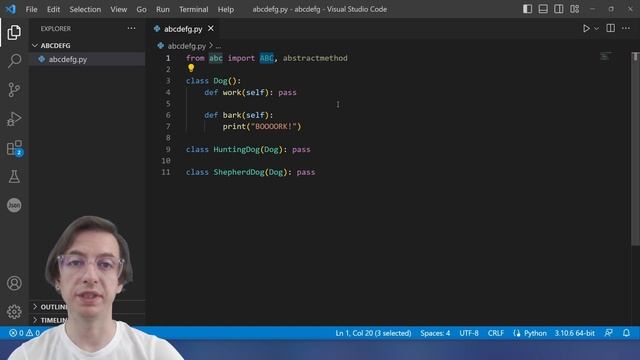Open the Terminal menu
640x360 pixels.
point(193,9)
